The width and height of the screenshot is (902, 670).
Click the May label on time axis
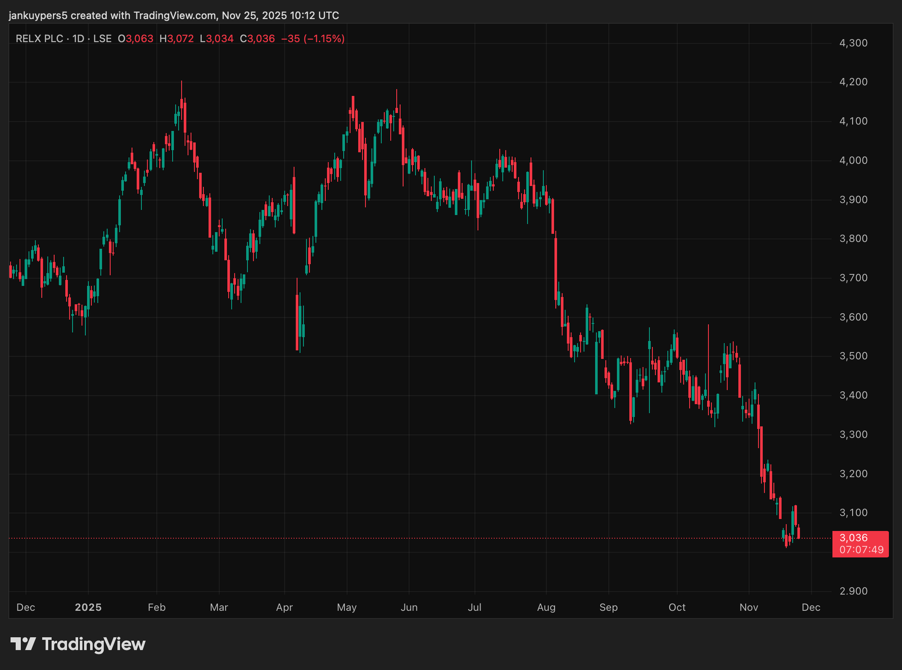pyautogui.click(x=347, y=607)
